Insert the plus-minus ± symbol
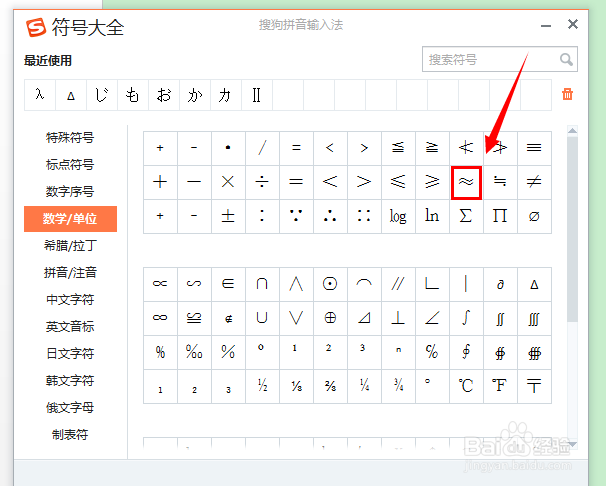This screenshot has height=486, width=606. tap(228, 216)
